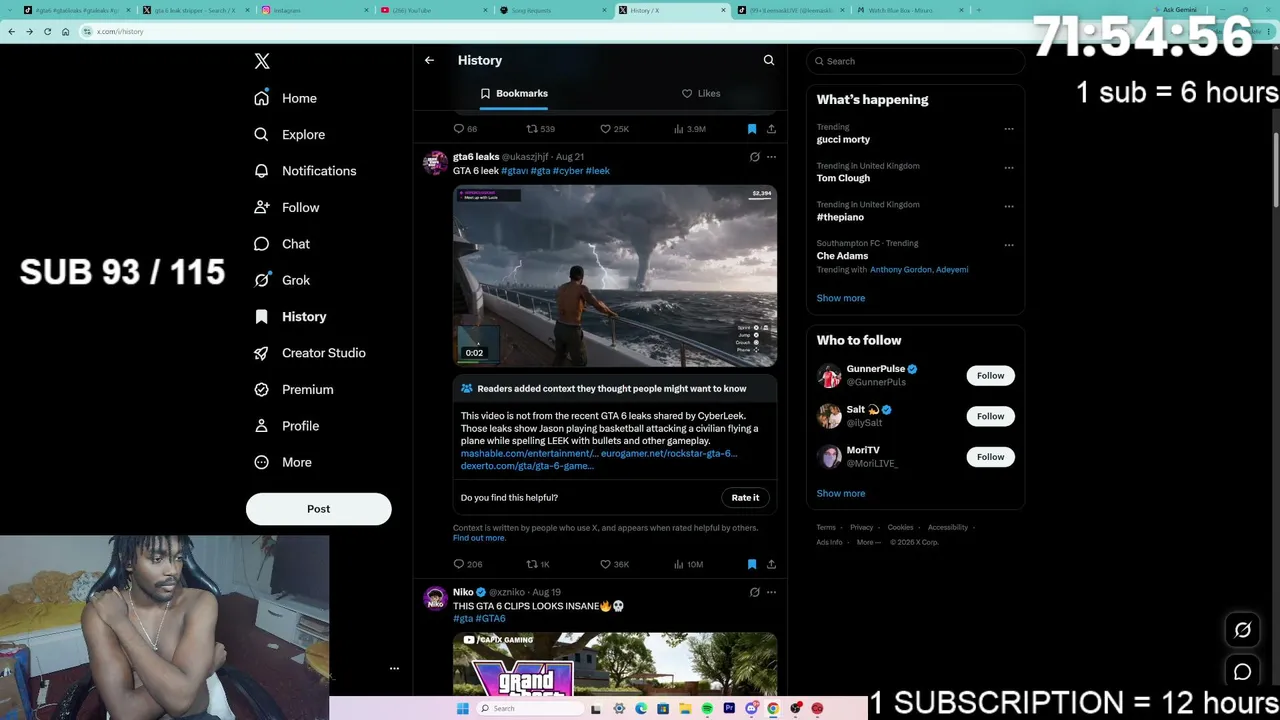This screenshot has width=1280, height=720.
Task: Open more options on Niko post
Action: (771, 592)
